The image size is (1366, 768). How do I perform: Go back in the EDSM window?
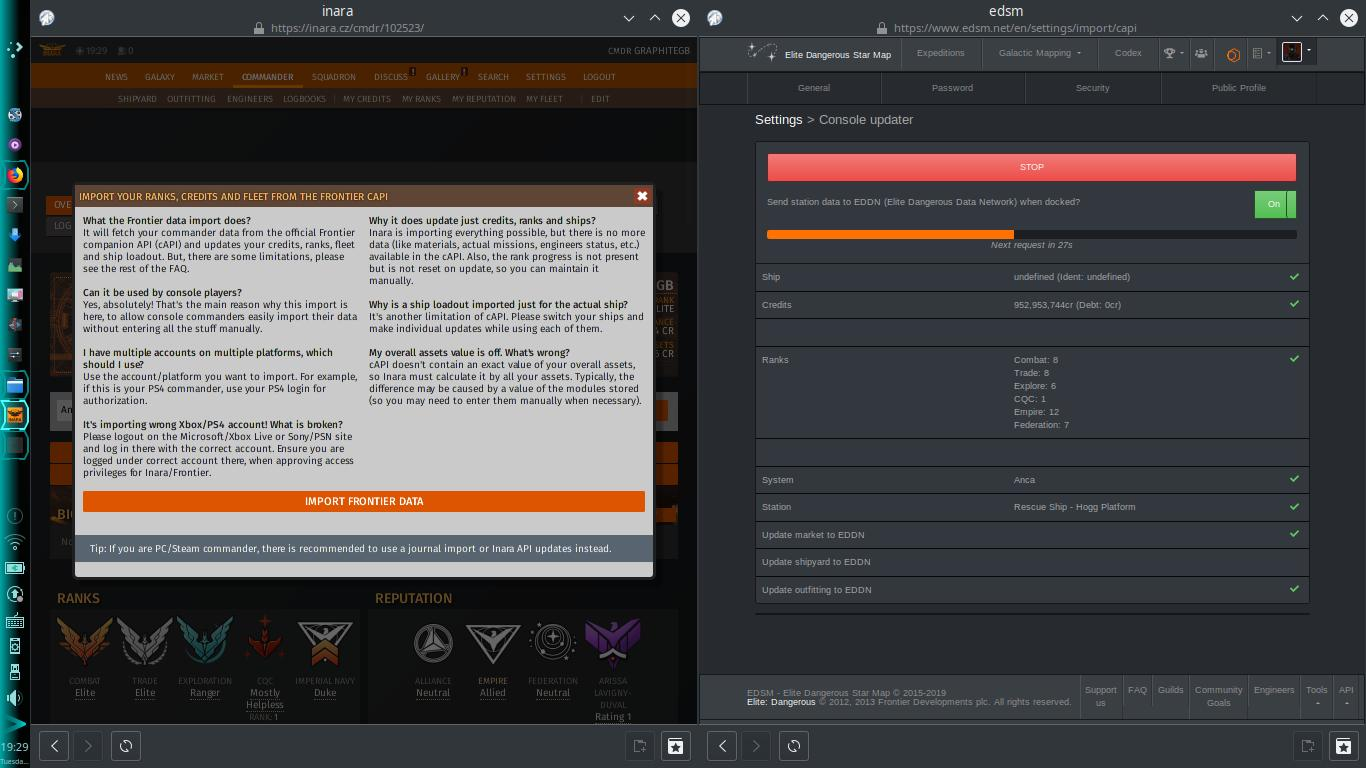[722, 745]
